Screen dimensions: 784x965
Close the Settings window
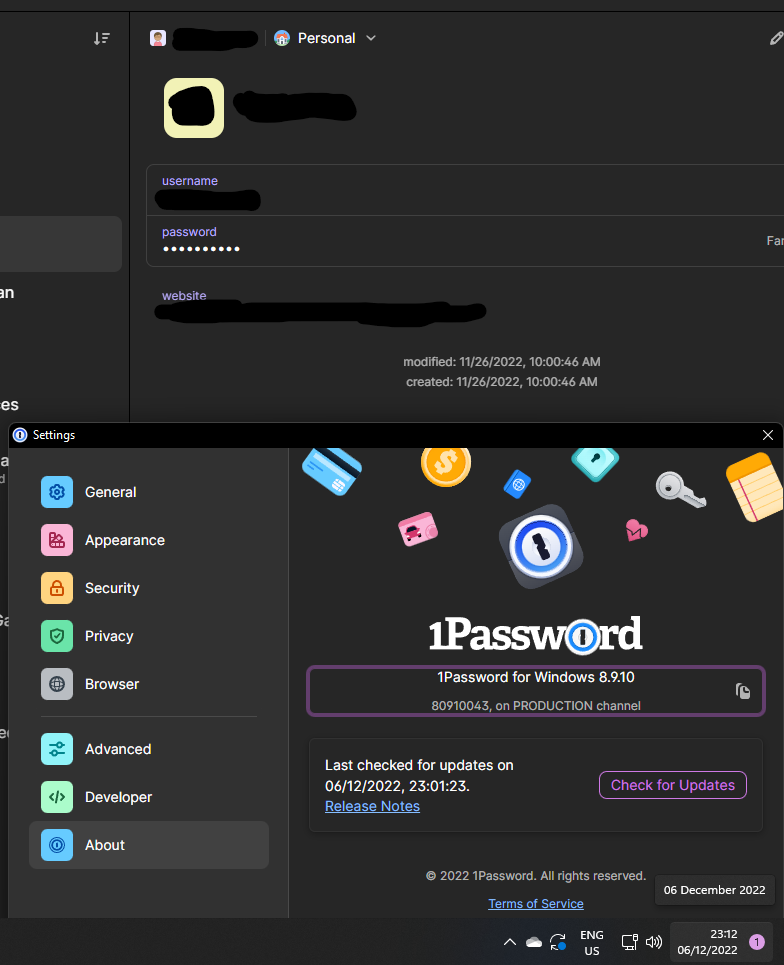[768, 435]
